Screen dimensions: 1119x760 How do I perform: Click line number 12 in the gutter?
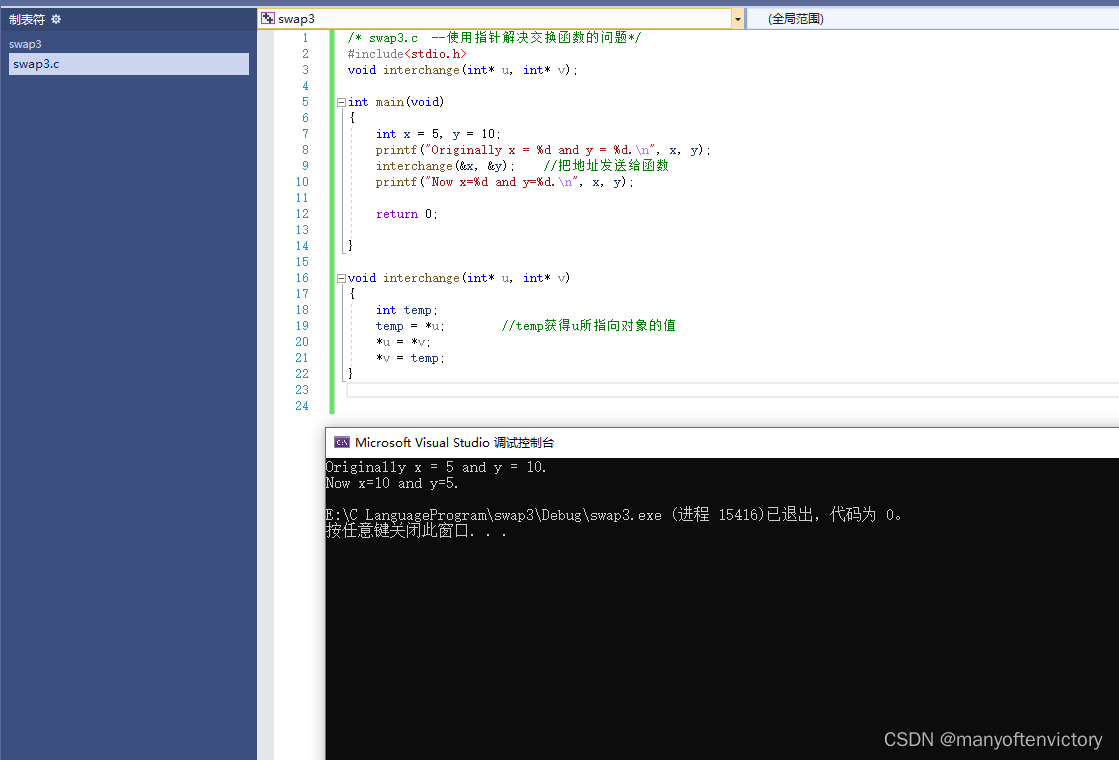click(x=302, y=214)
